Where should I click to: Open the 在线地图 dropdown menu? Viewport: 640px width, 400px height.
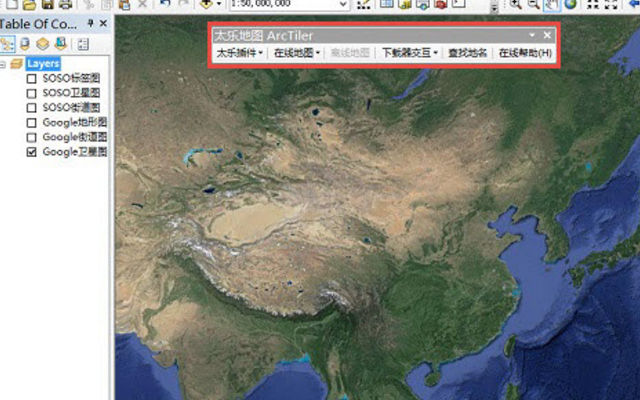(297, 53)
